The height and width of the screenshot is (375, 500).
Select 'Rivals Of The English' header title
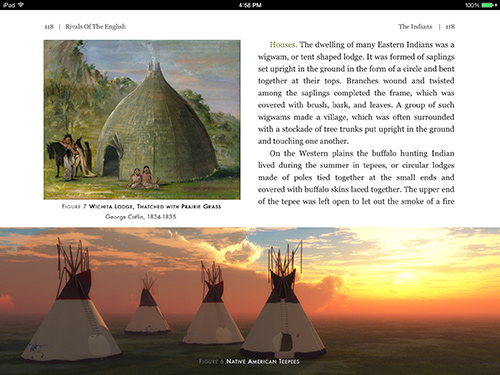click(x=95, y=27)
